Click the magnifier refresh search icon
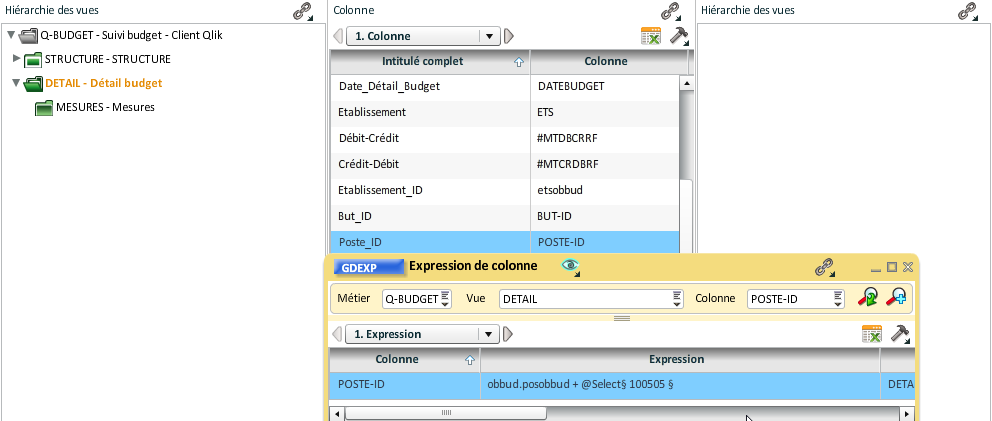 [x=867, y=297]
